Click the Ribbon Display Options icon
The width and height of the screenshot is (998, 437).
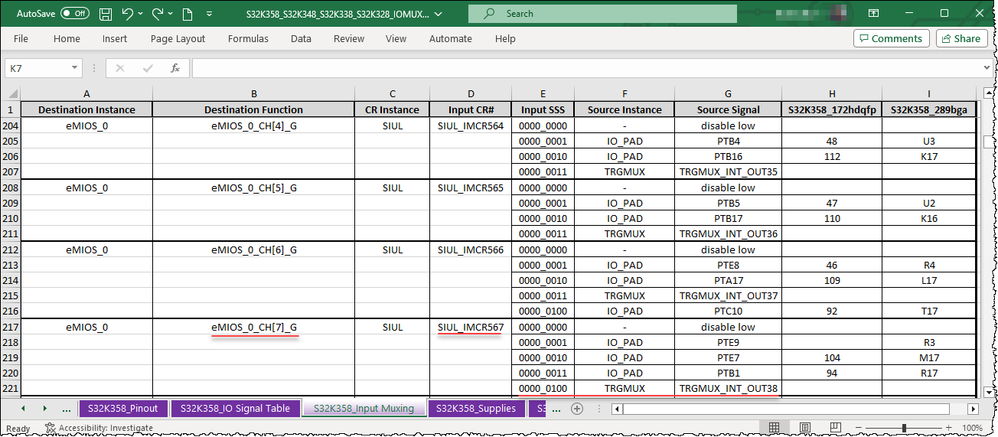pyautogui.click(x=874, y=13)
